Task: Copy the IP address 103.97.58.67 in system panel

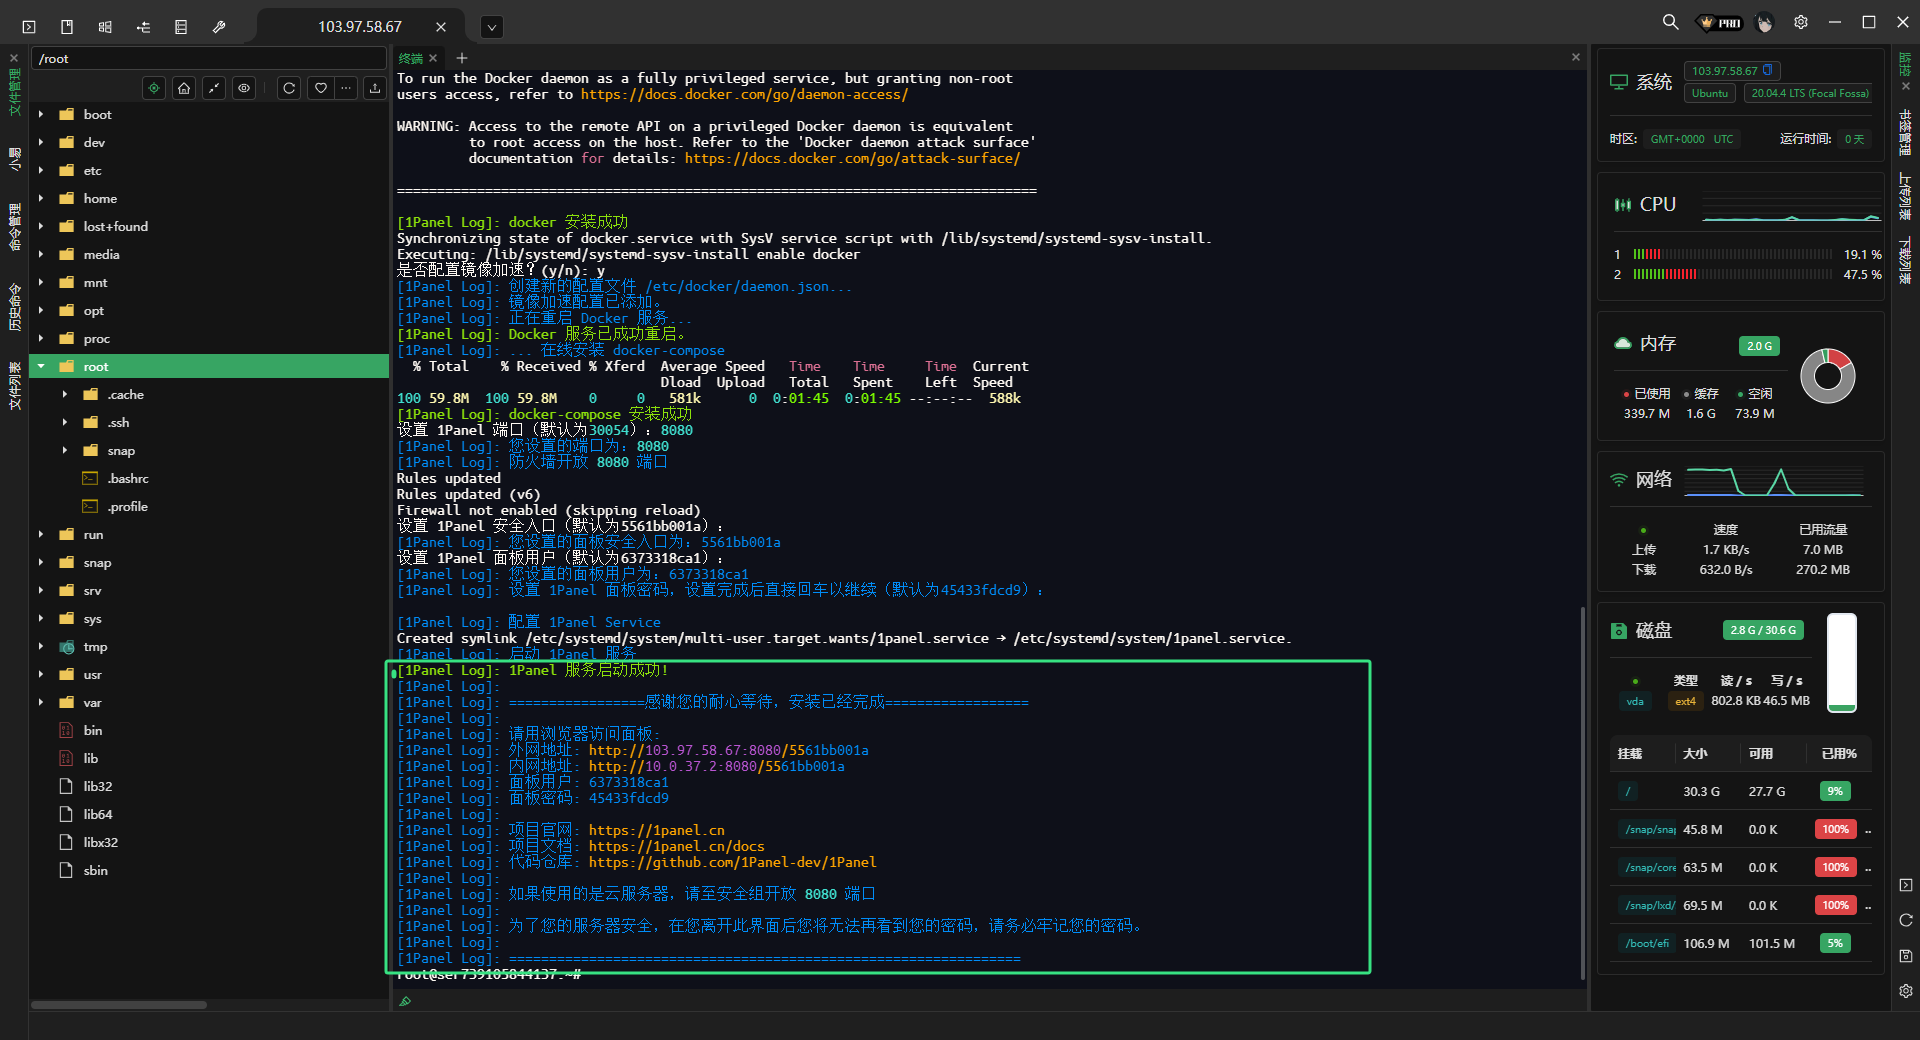Action: (x=1768, y=70)
